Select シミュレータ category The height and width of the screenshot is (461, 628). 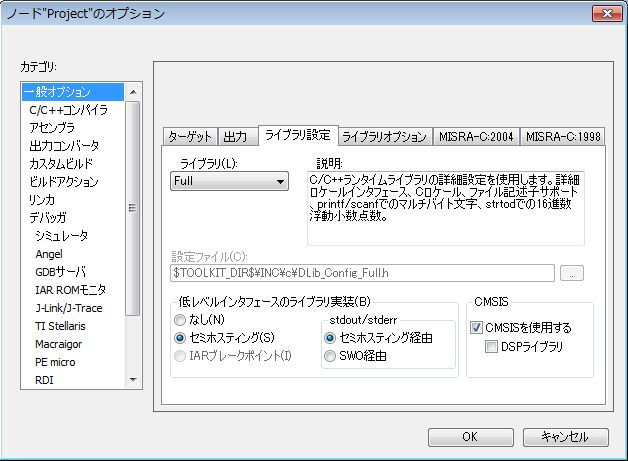click(x=61, y=236)
